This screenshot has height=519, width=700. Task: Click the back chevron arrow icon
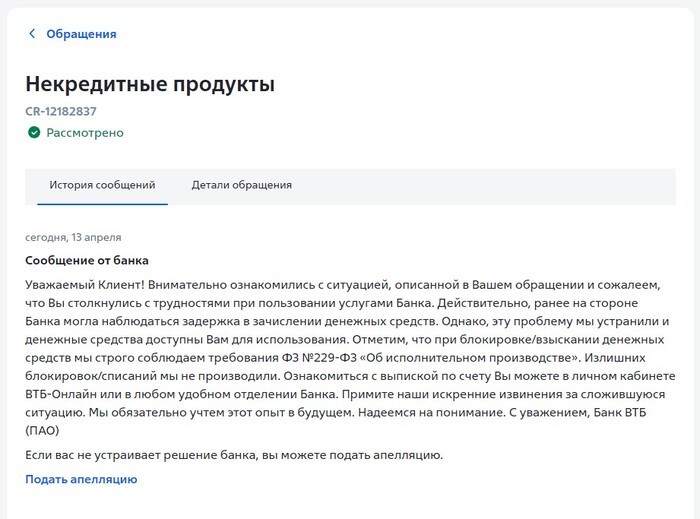point(32,34)
